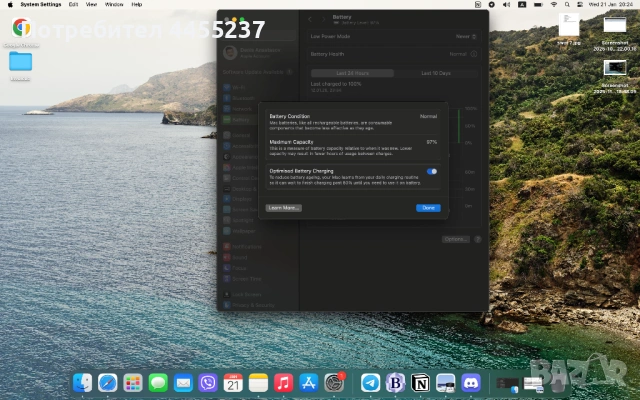The width and height of the screenshot is (640, 400).
Task: Open Spotlight search from the menu bar
Action: point(567,4)
